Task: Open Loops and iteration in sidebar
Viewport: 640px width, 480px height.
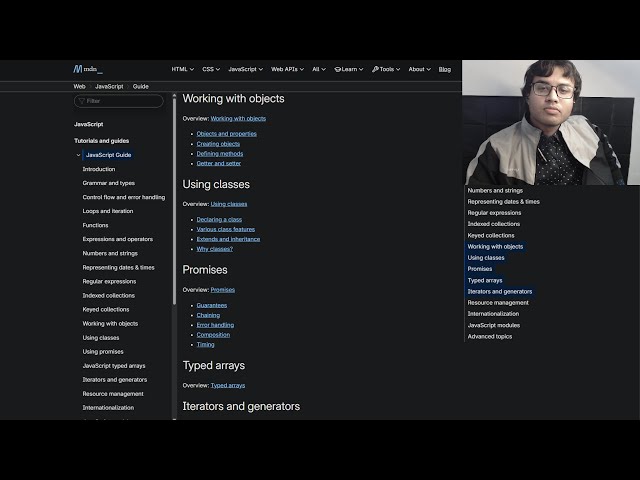Action: coord(108,211)
